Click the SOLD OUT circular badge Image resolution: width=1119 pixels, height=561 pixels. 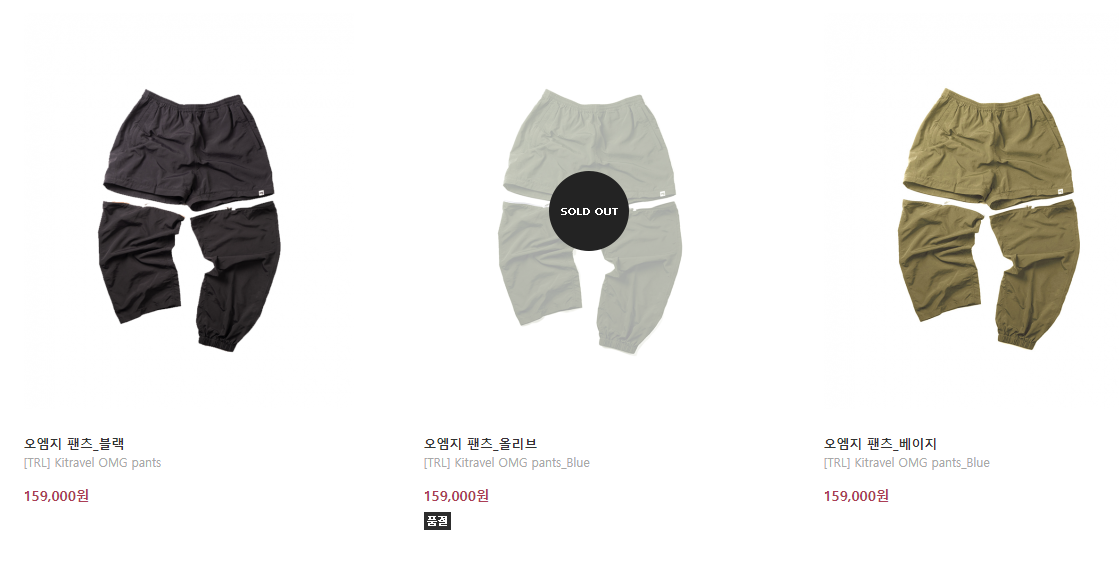tap(589, 211)
